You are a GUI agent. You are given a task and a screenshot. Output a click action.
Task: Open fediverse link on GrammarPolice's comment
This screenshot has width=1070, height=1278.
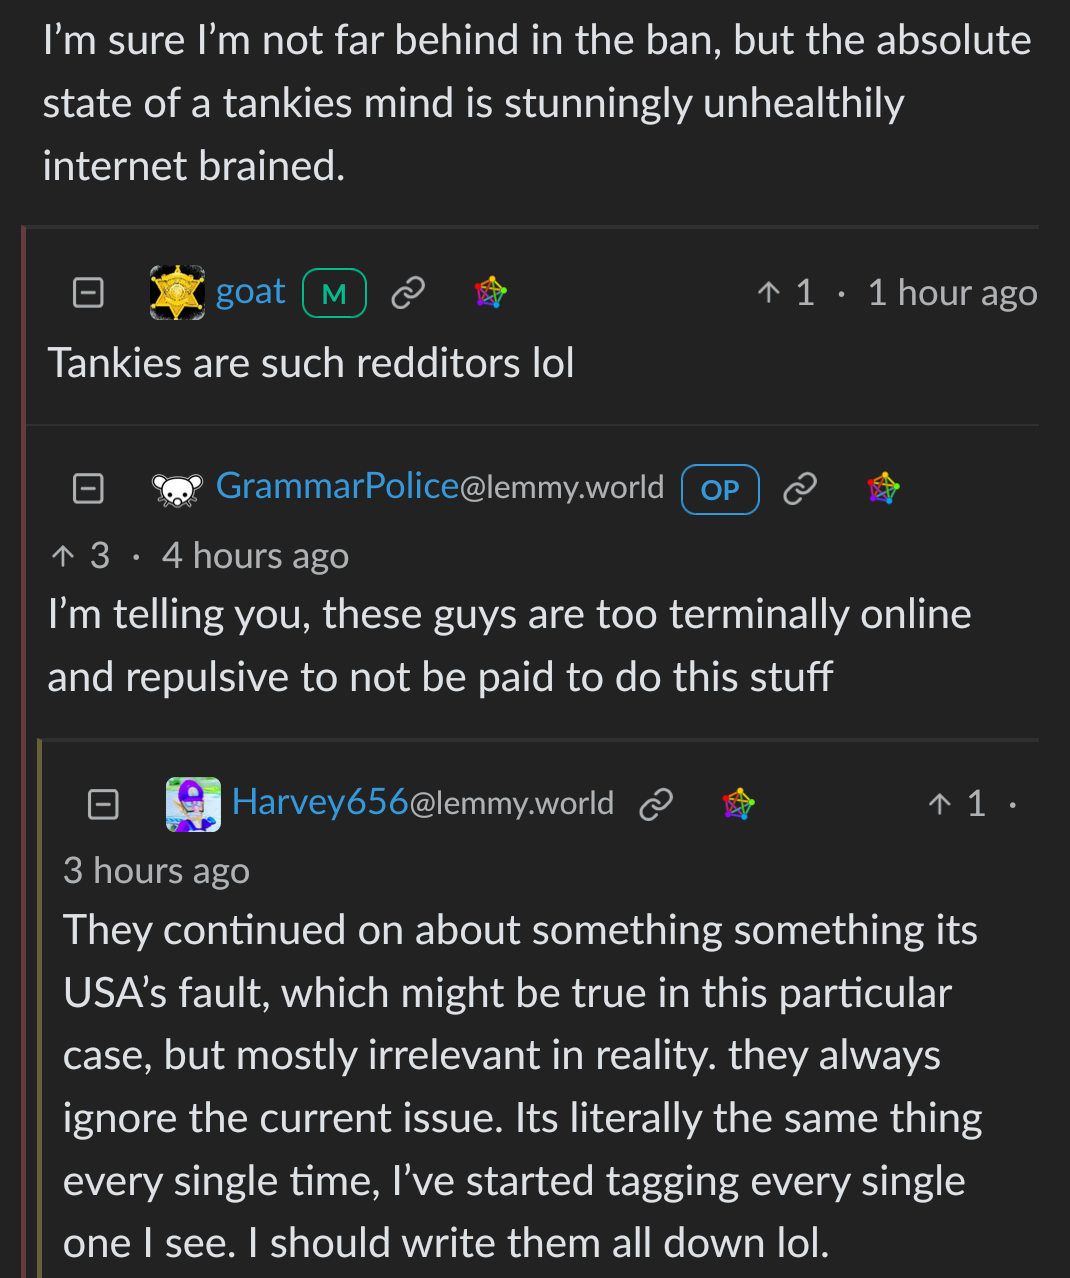click(884, 488)
